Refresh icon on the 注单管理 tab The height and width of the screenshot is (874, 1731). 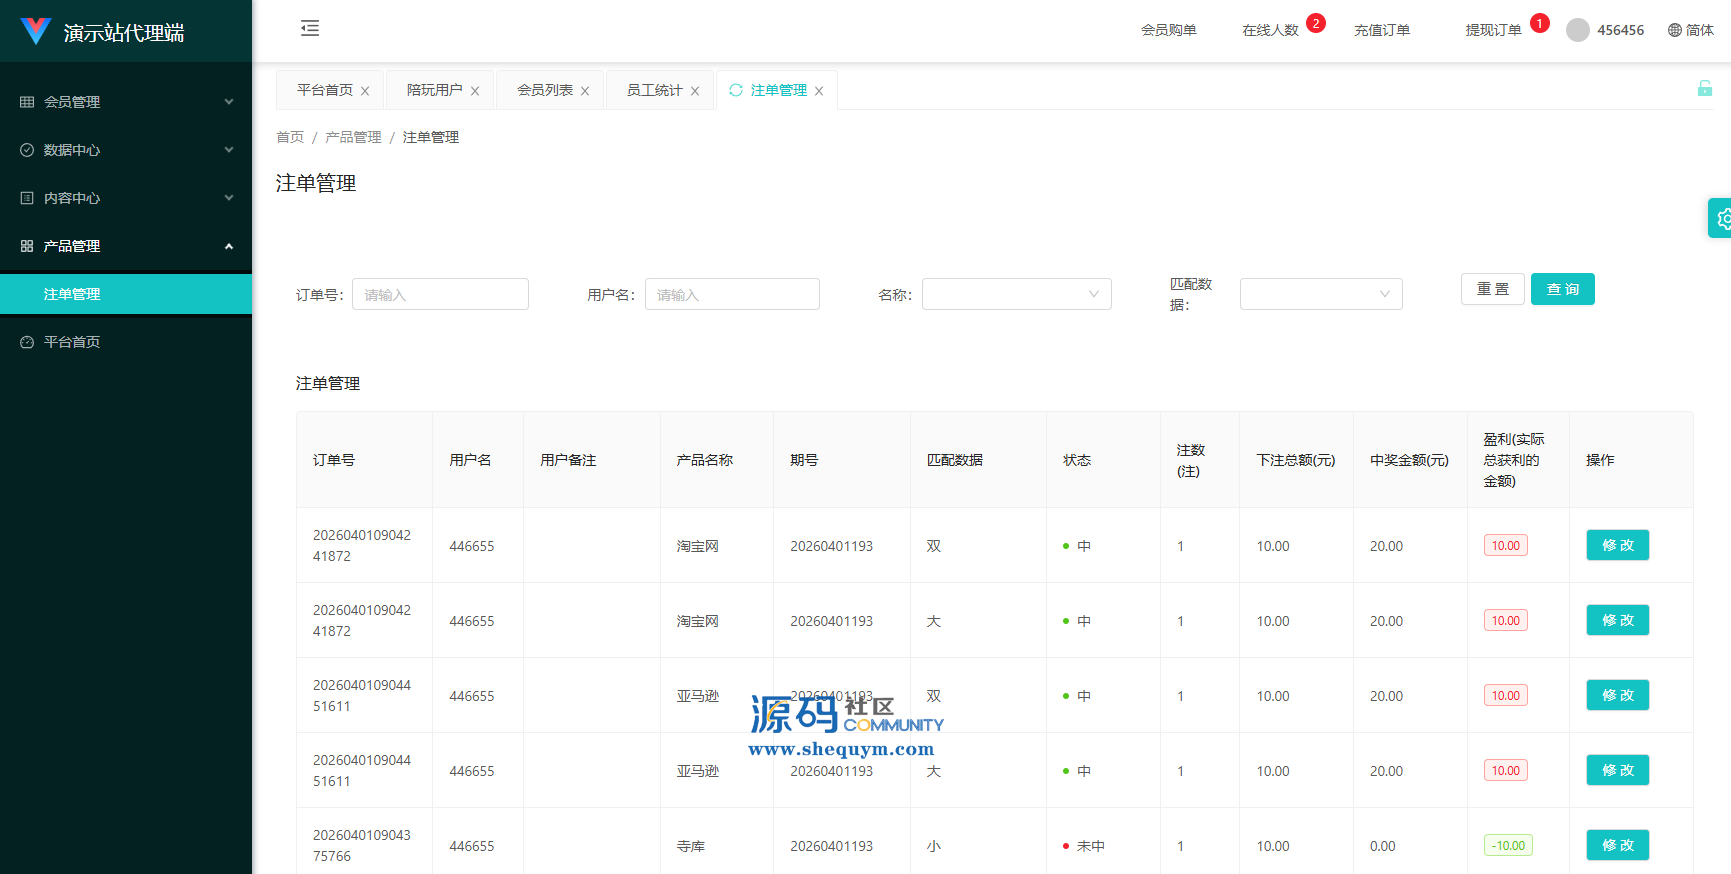tap(736, 90)
